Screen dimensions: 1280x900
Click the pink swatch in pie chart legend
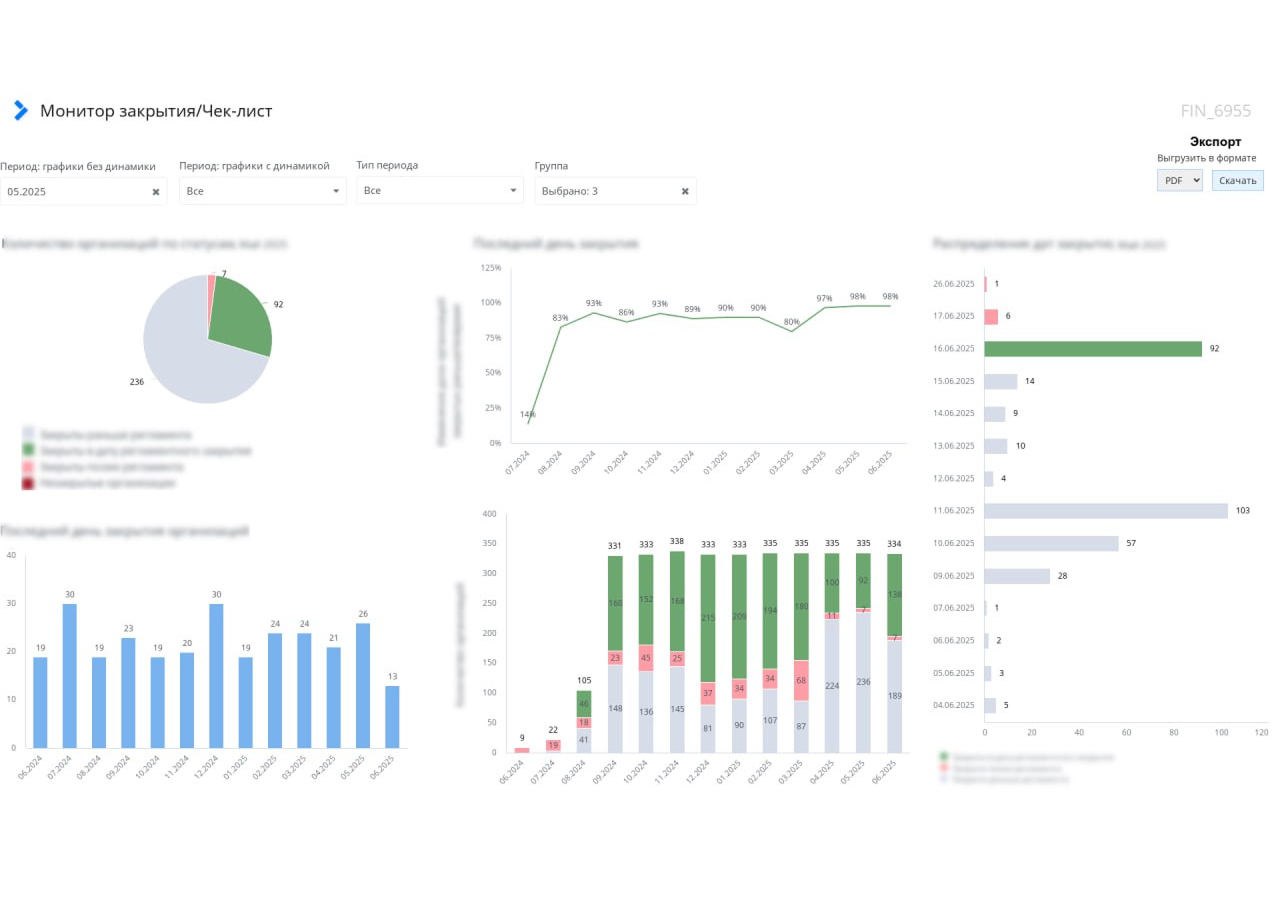click(29, 467)
